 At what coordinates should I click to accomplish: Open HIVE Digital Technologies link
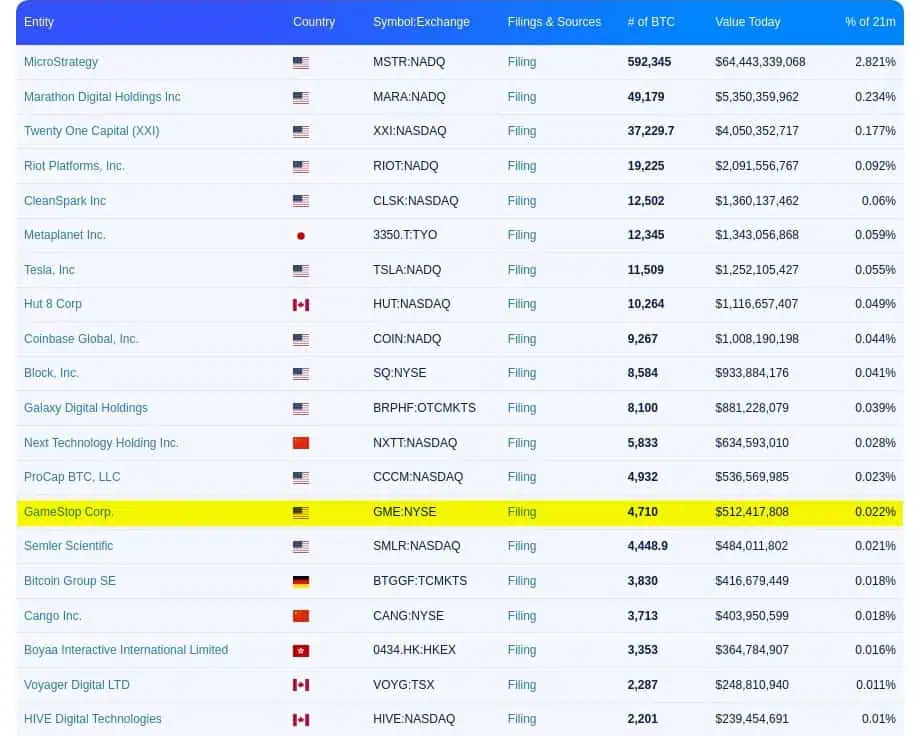pyautogui.click(x=93, y=719)
